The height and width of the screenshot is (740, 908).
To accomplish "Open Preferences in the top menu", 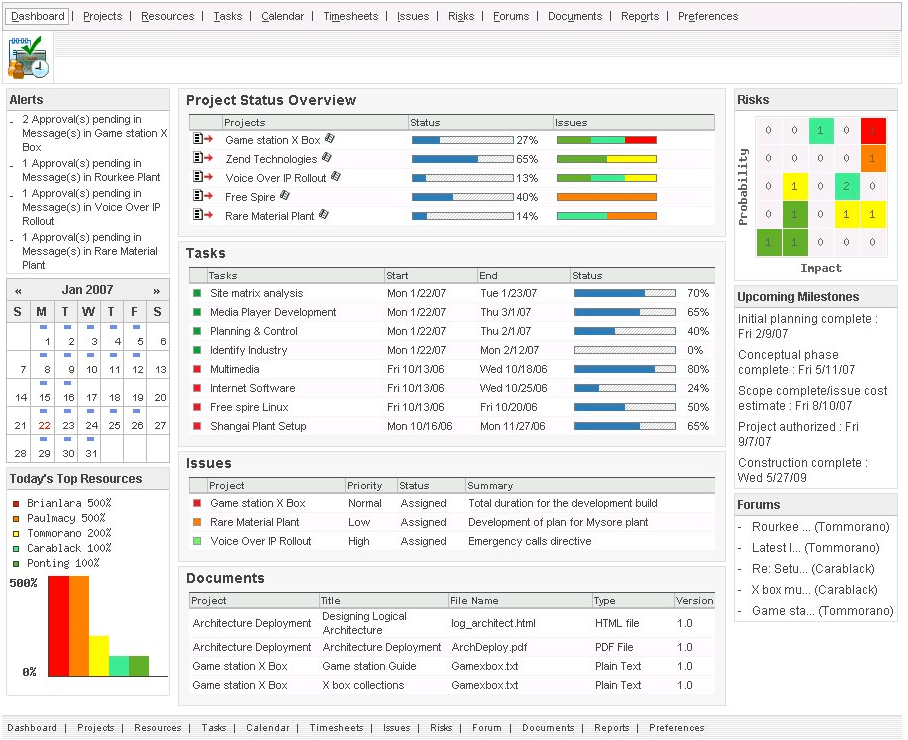I will pos(708,16).
